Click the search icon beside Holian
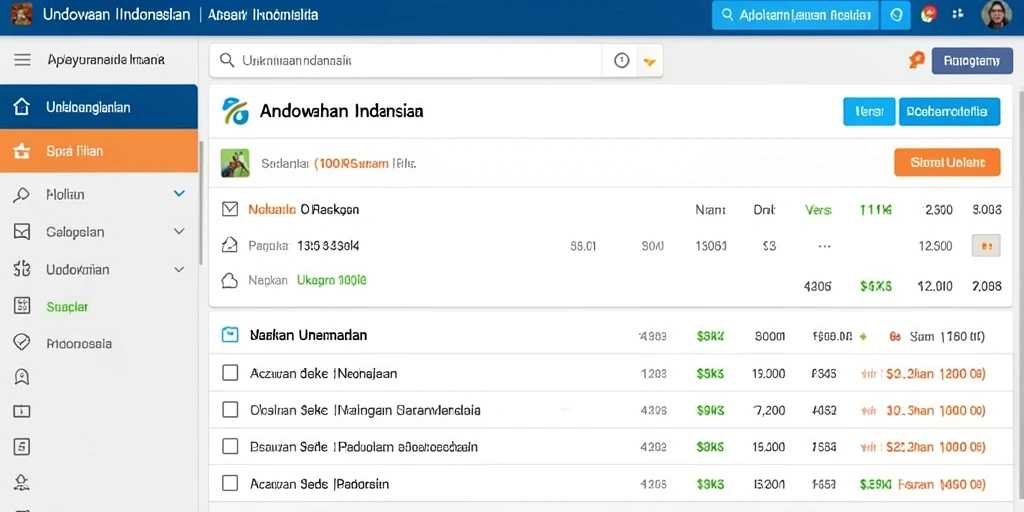Viewport: 1024px width, 512px height. 22,195
